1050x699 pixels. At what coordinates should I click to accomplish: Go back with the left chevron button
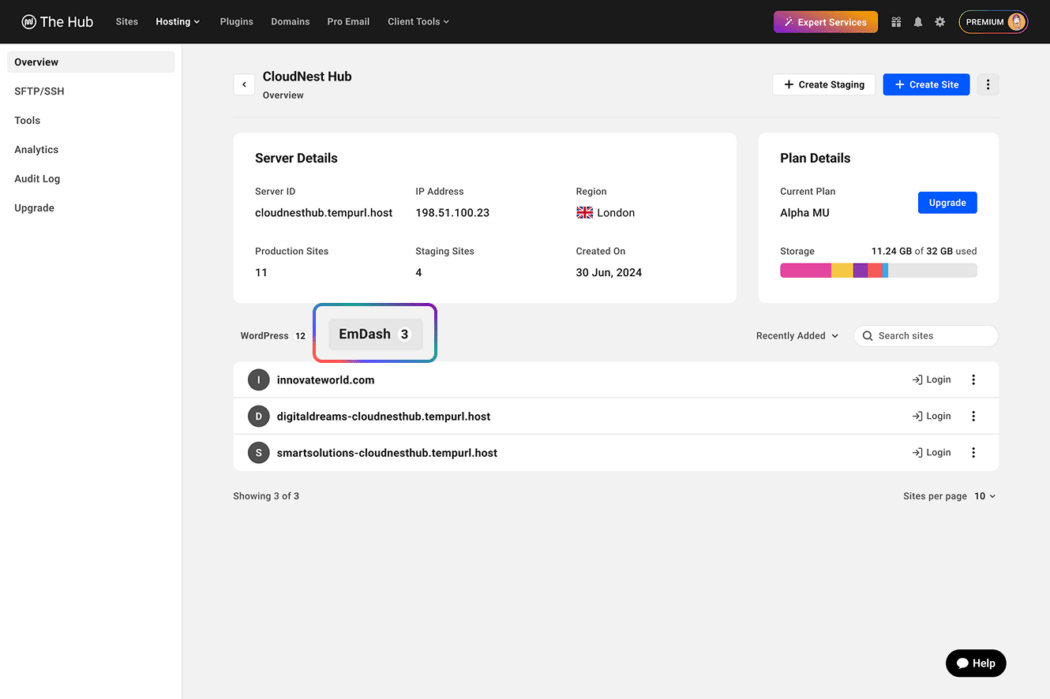pos(244,84)
